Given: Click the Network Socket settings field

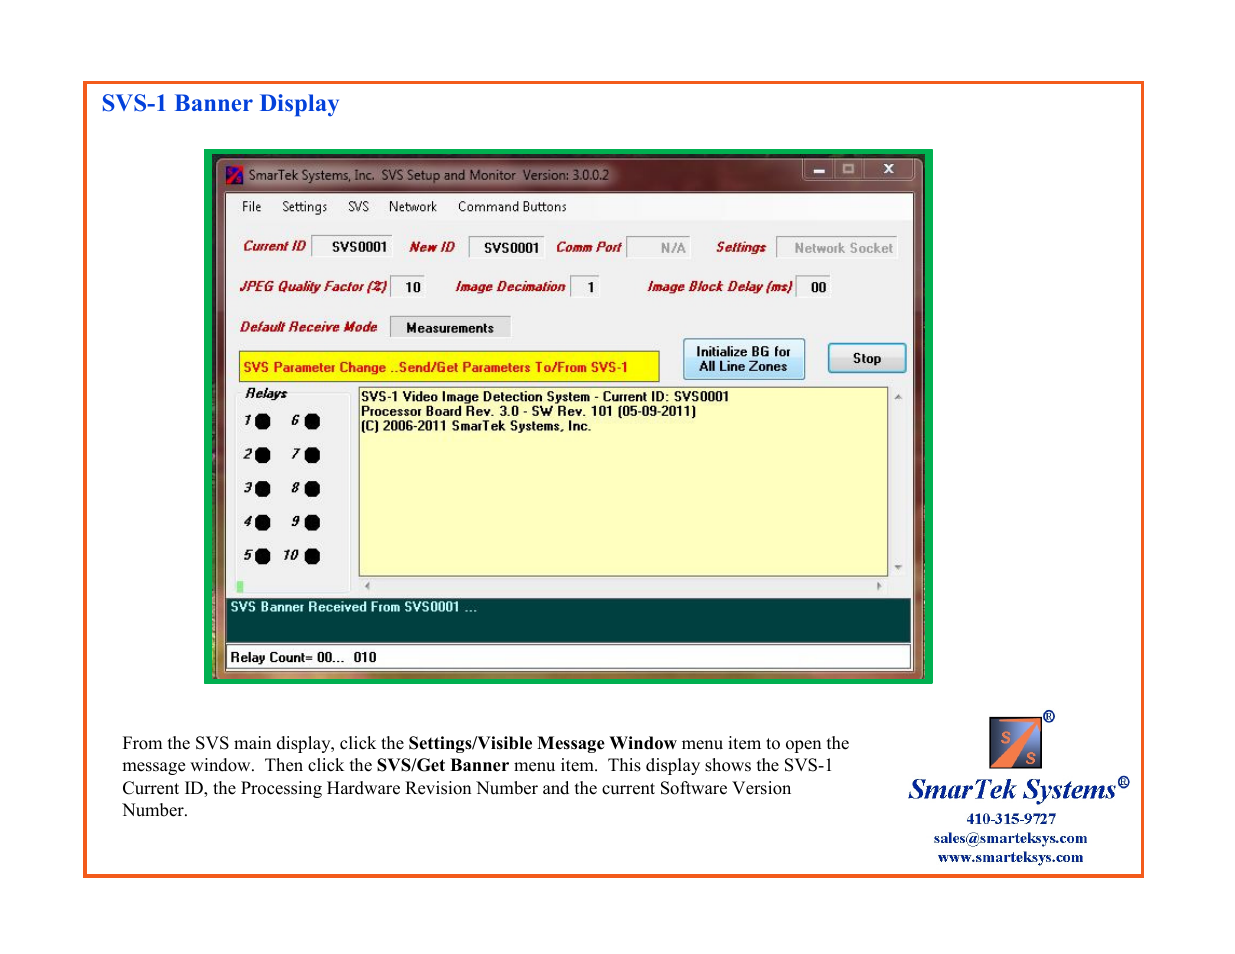Looking at the screenshot, I should pyautogui.click(x=837, y=248).
